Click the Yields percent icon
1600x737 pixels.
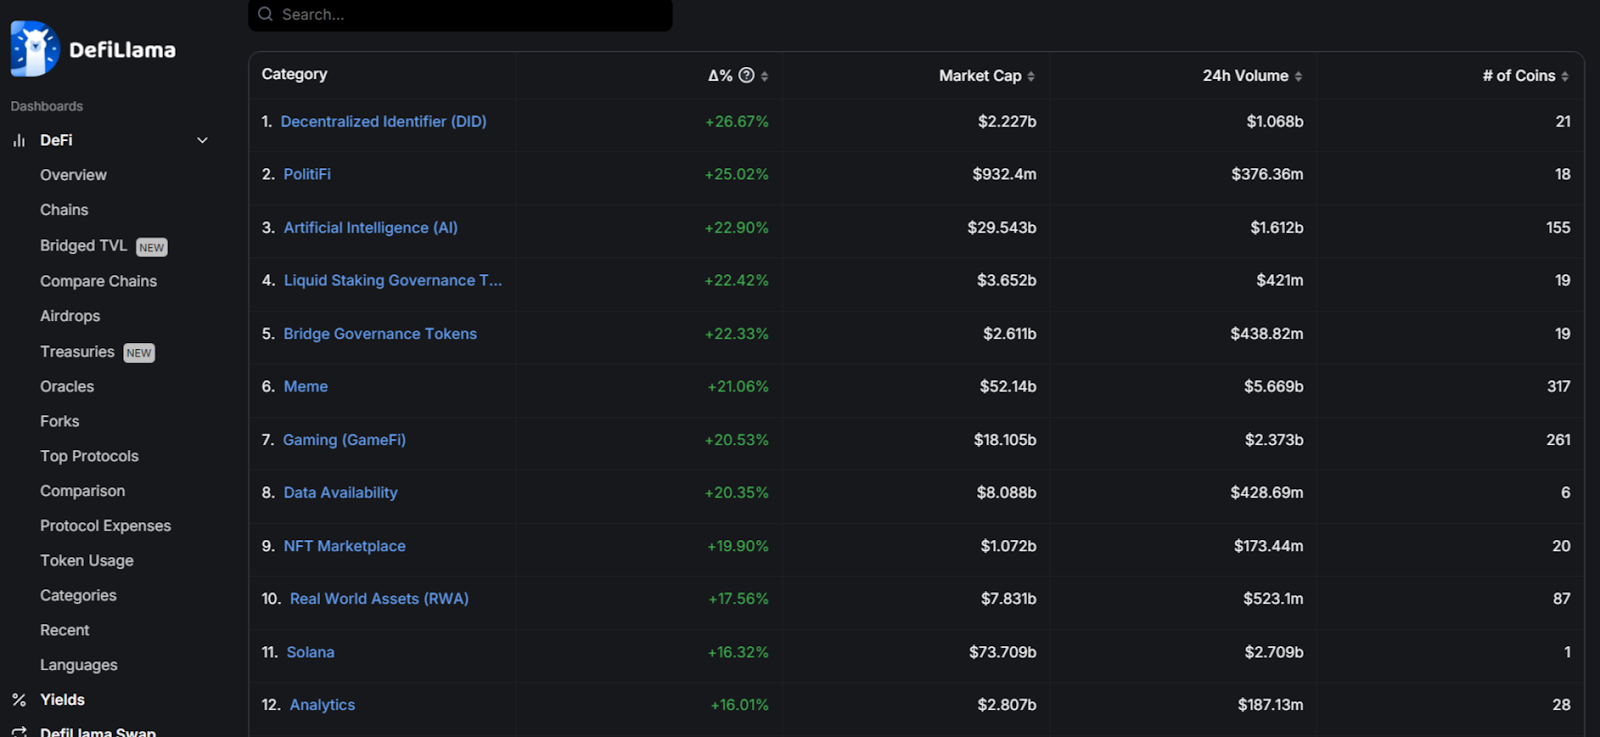coord(19,700)
